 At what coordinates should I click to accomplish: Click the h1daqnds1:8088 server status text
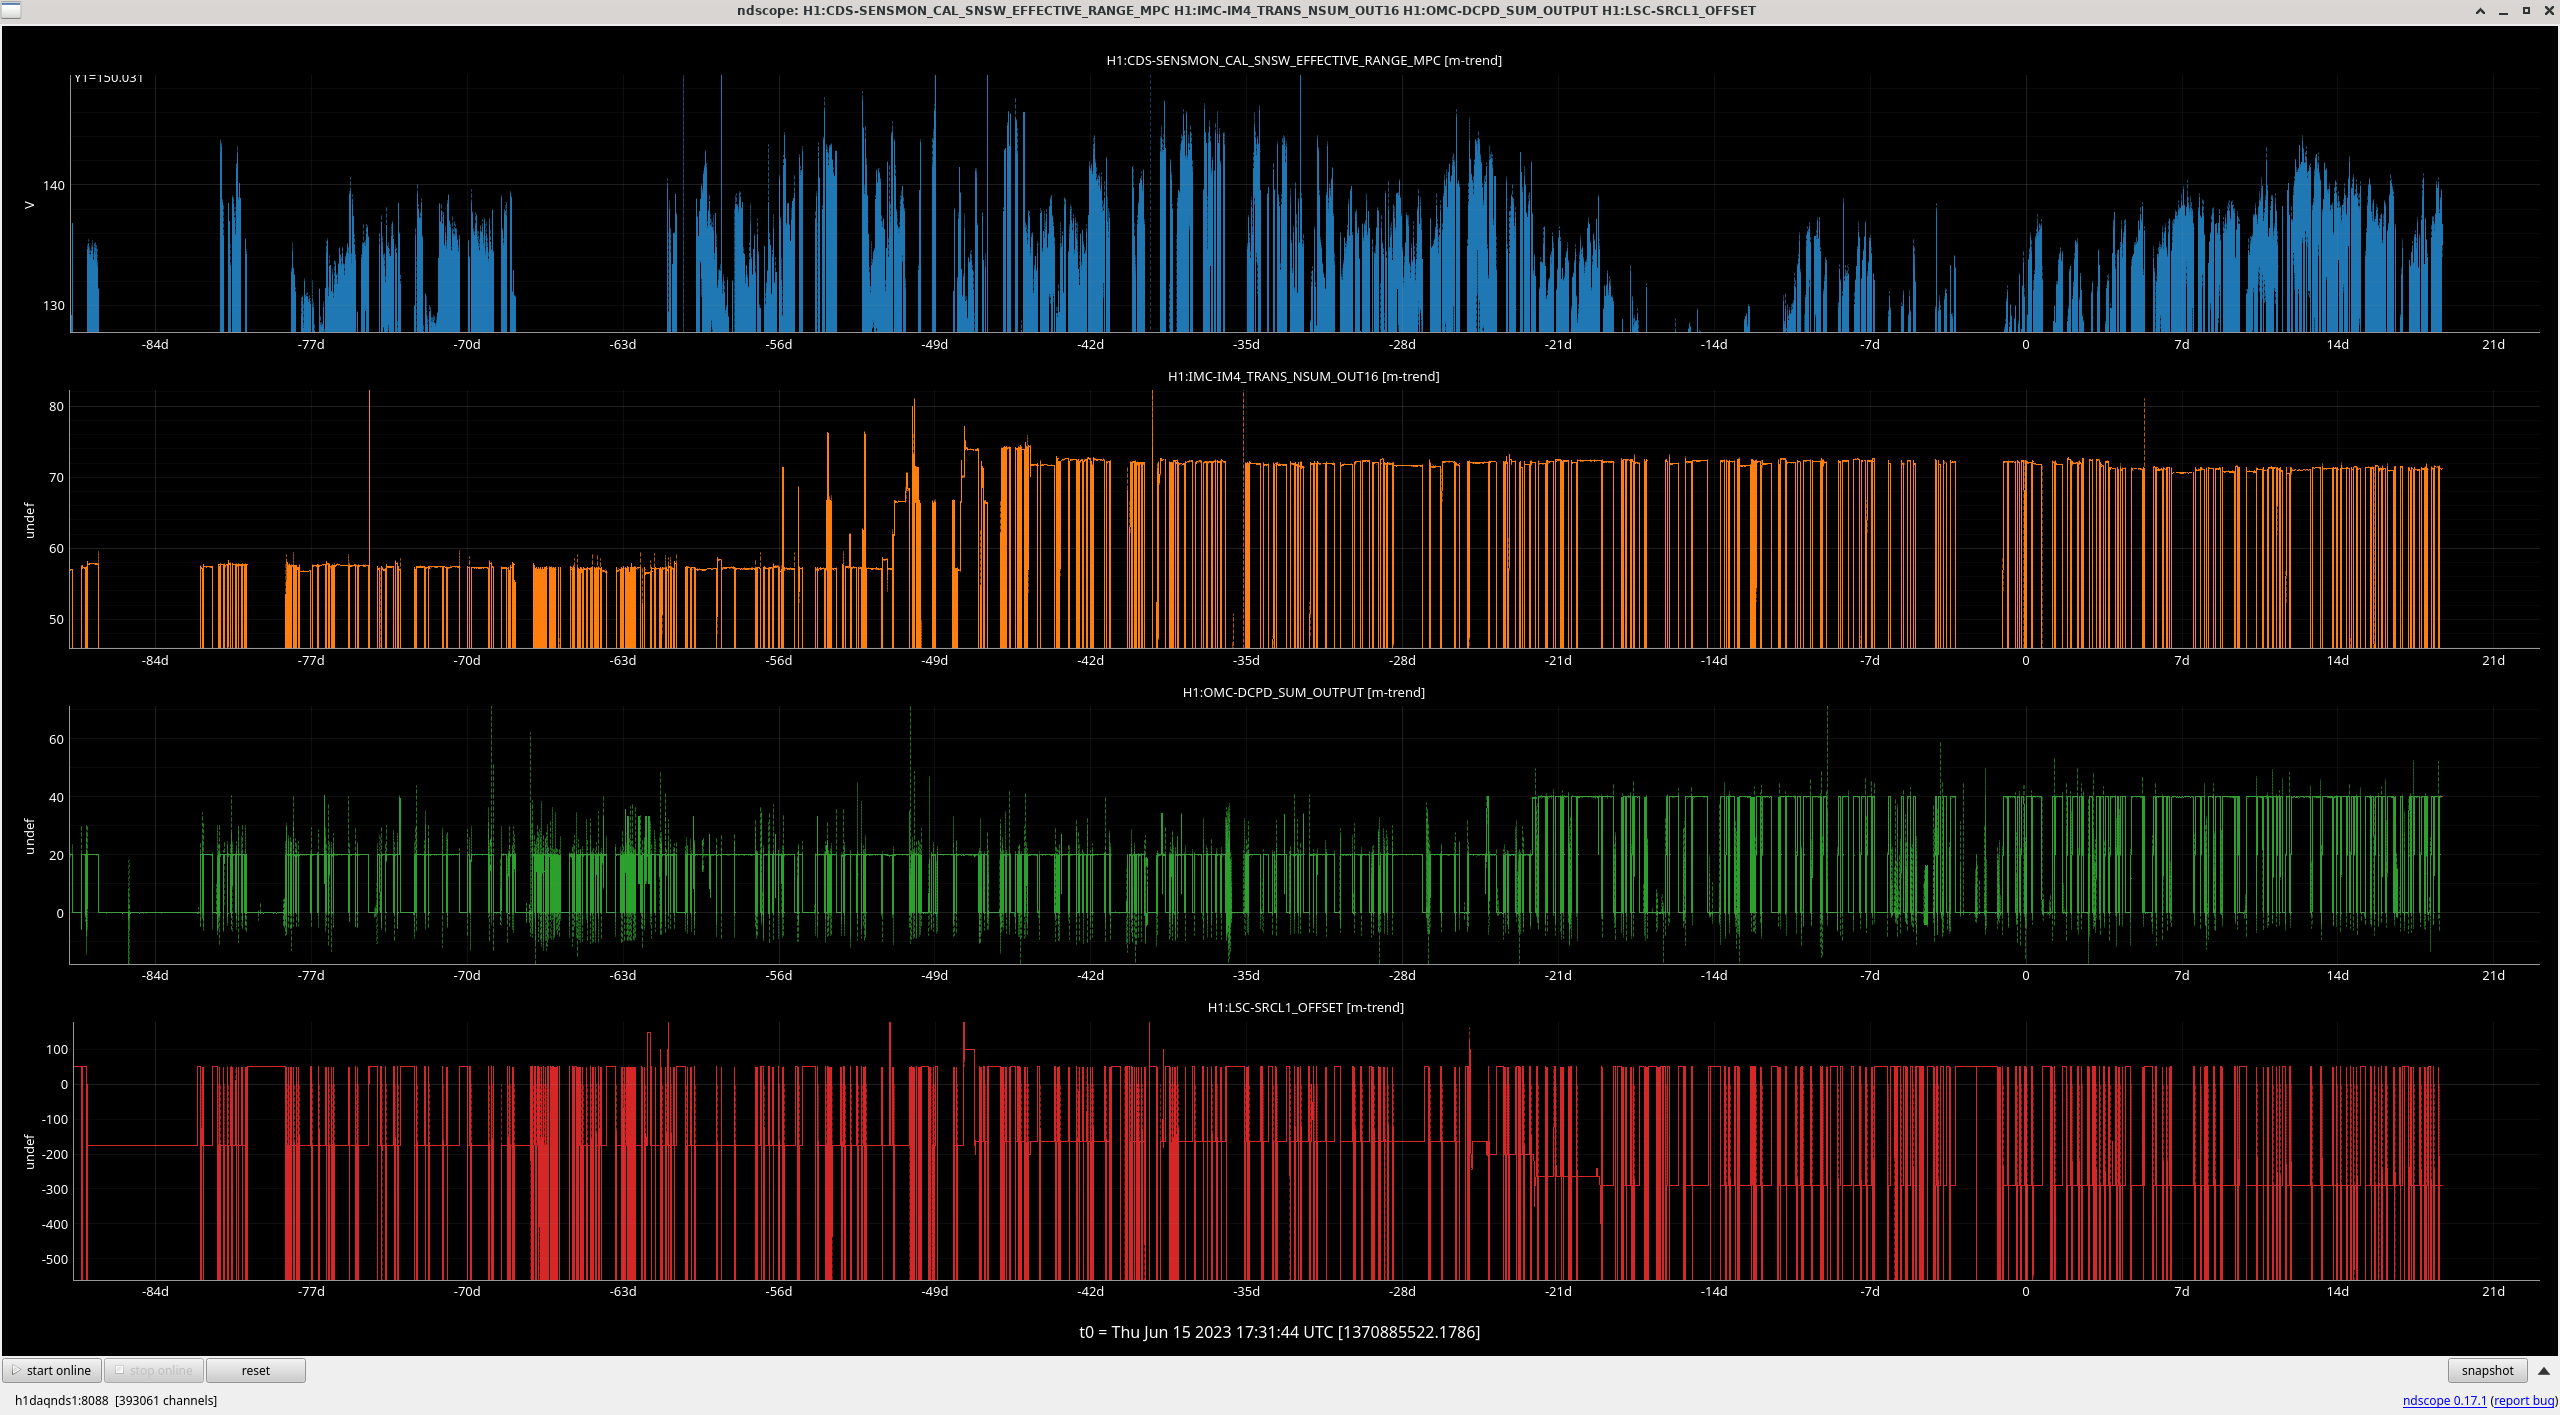pos(61,1400)
